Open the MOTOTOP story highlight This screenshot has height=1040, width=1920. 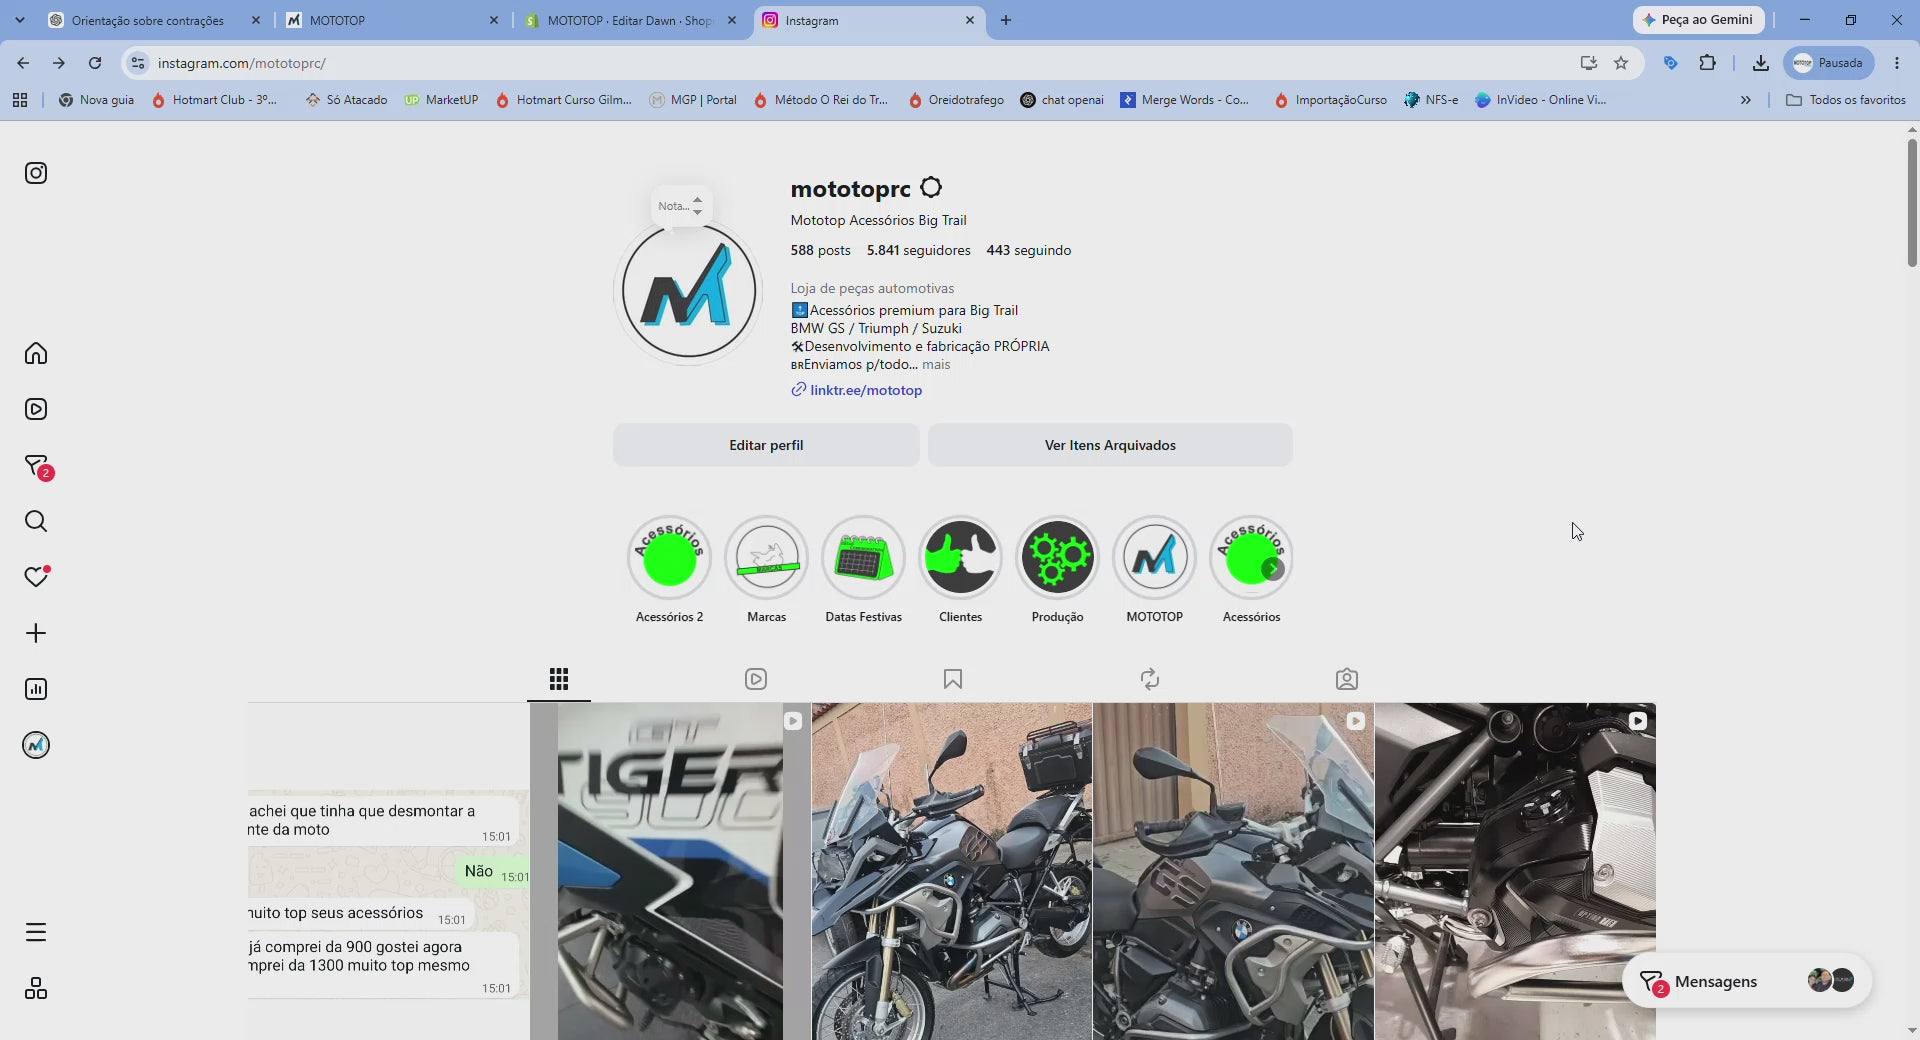pyautogui.click(x=1155, y=558)
